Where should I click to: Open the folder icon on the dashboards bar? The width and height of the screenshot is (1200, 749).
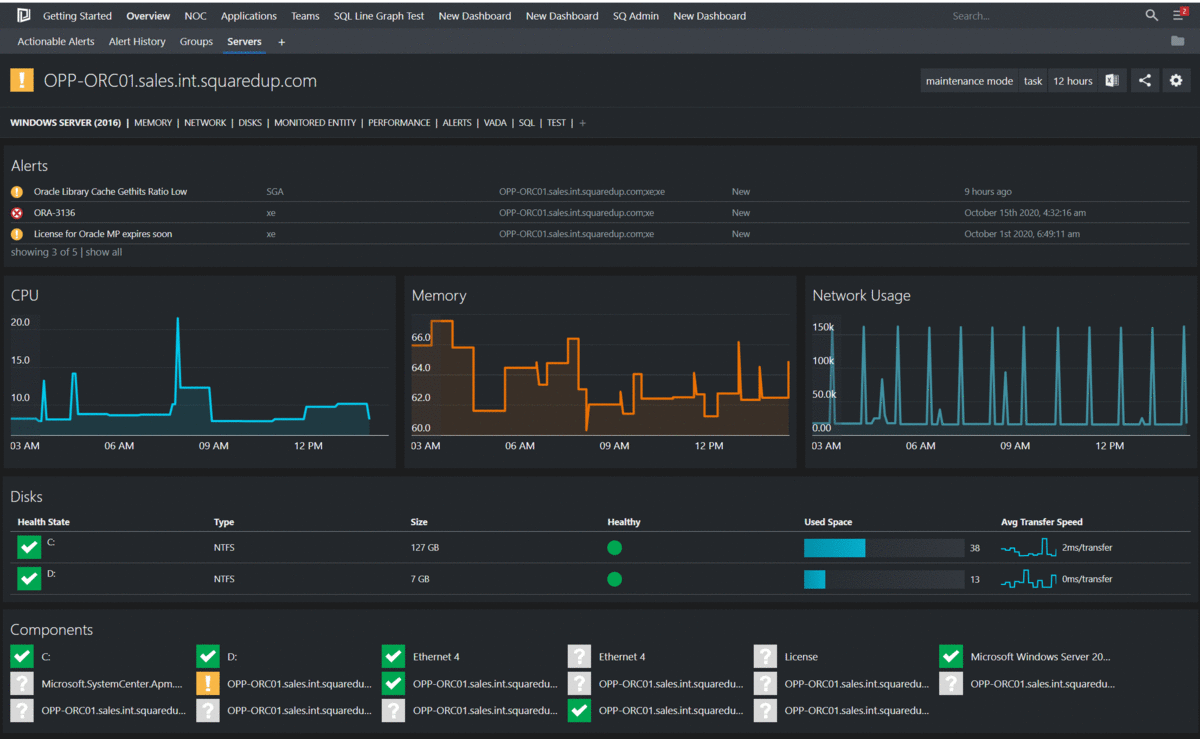[x=1177, y=42]
